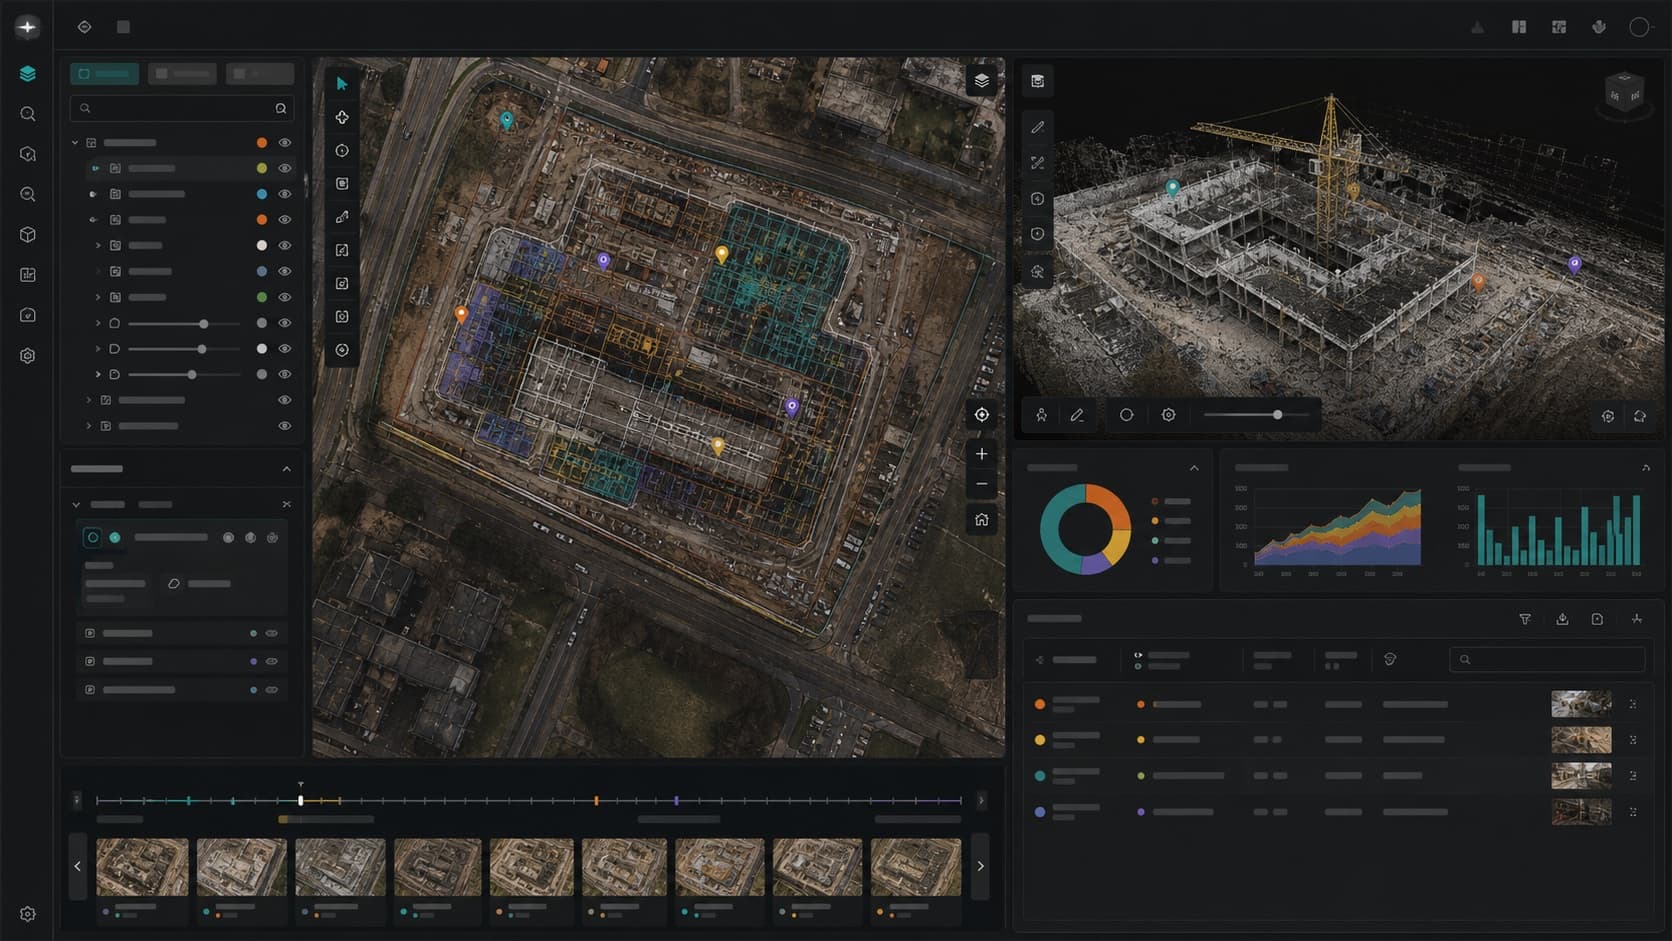
Task: Click the search field above the issues table
Action: [1547, 660]
